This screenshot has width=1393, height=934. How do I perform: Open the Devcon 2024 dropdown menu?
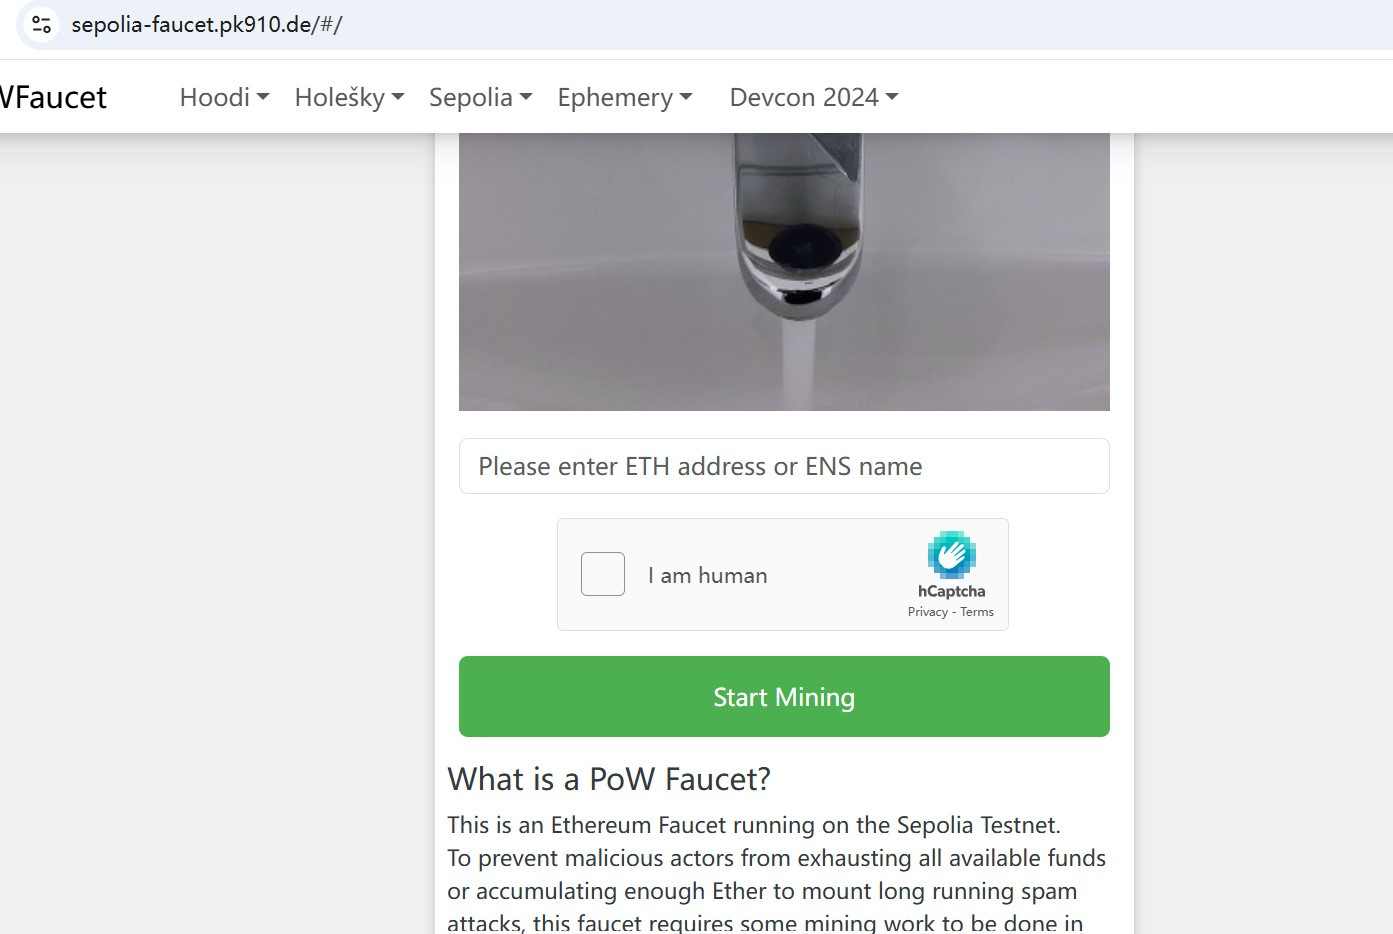pyautogui.click(x=814, y=97)
